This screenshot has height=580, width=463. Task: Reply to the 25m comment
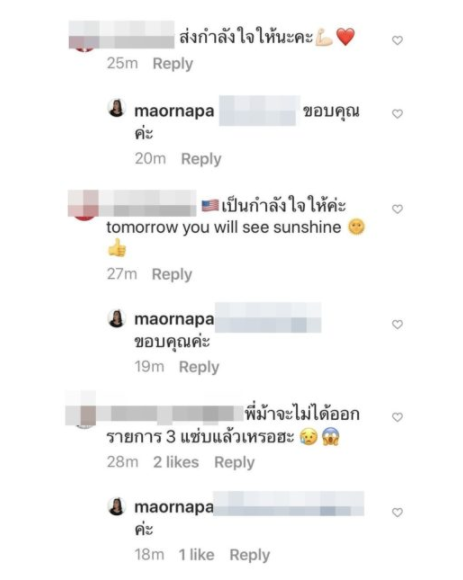(x=173, y=64)
